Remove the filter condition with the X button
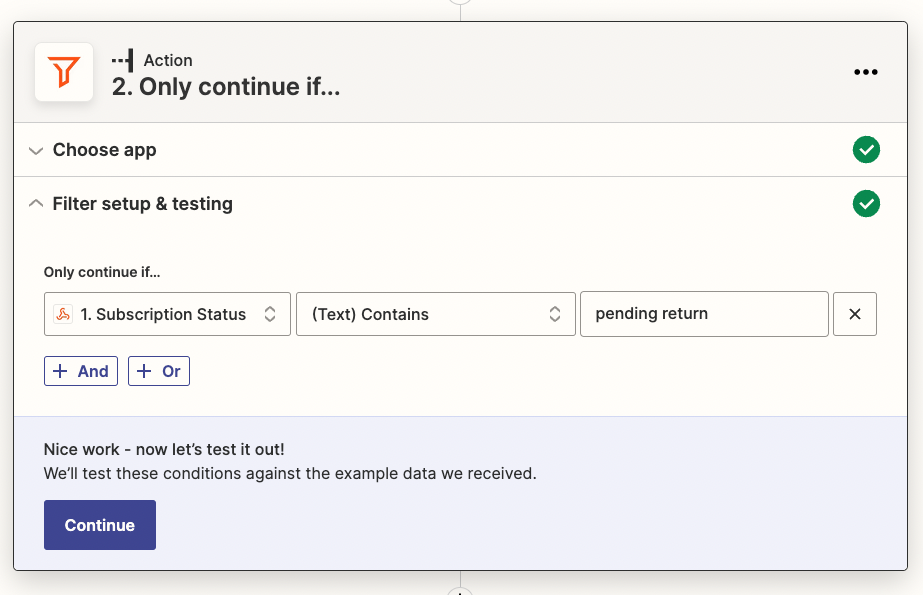The height and width of the screenshot is (595, 923). pos(855,314)
